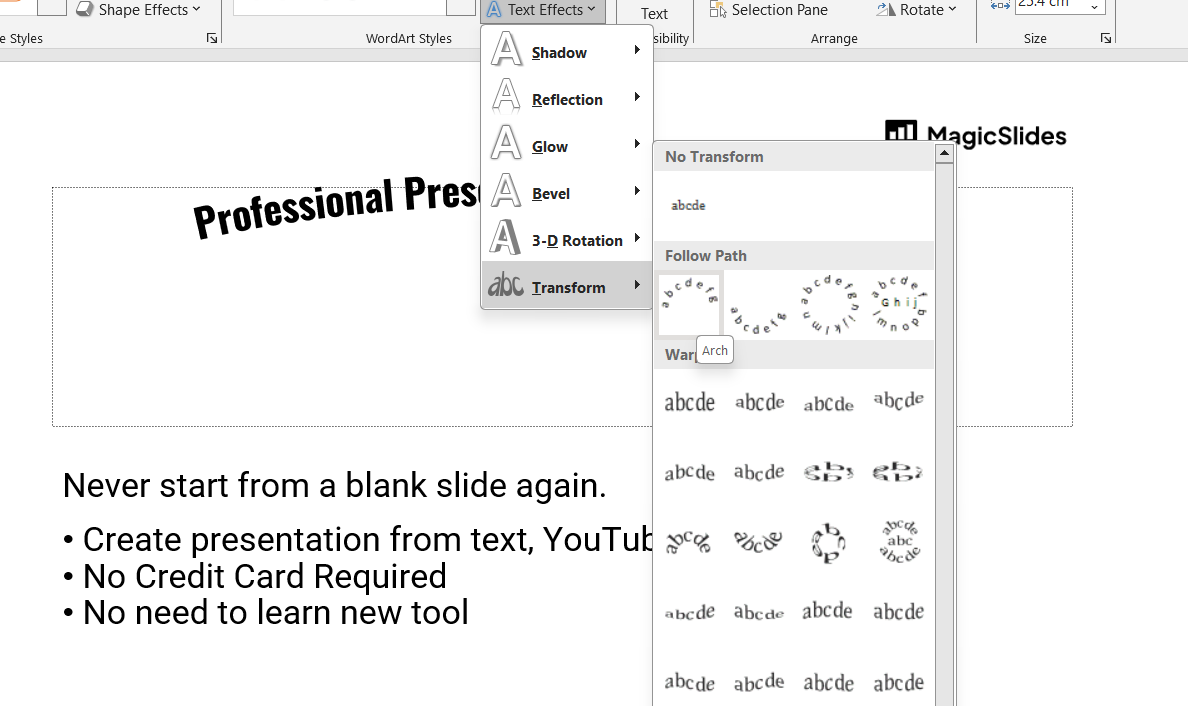Launch the Size group dialog launcher
The width and height of the screenshot is (1188, 706).
click(1106, 38)
